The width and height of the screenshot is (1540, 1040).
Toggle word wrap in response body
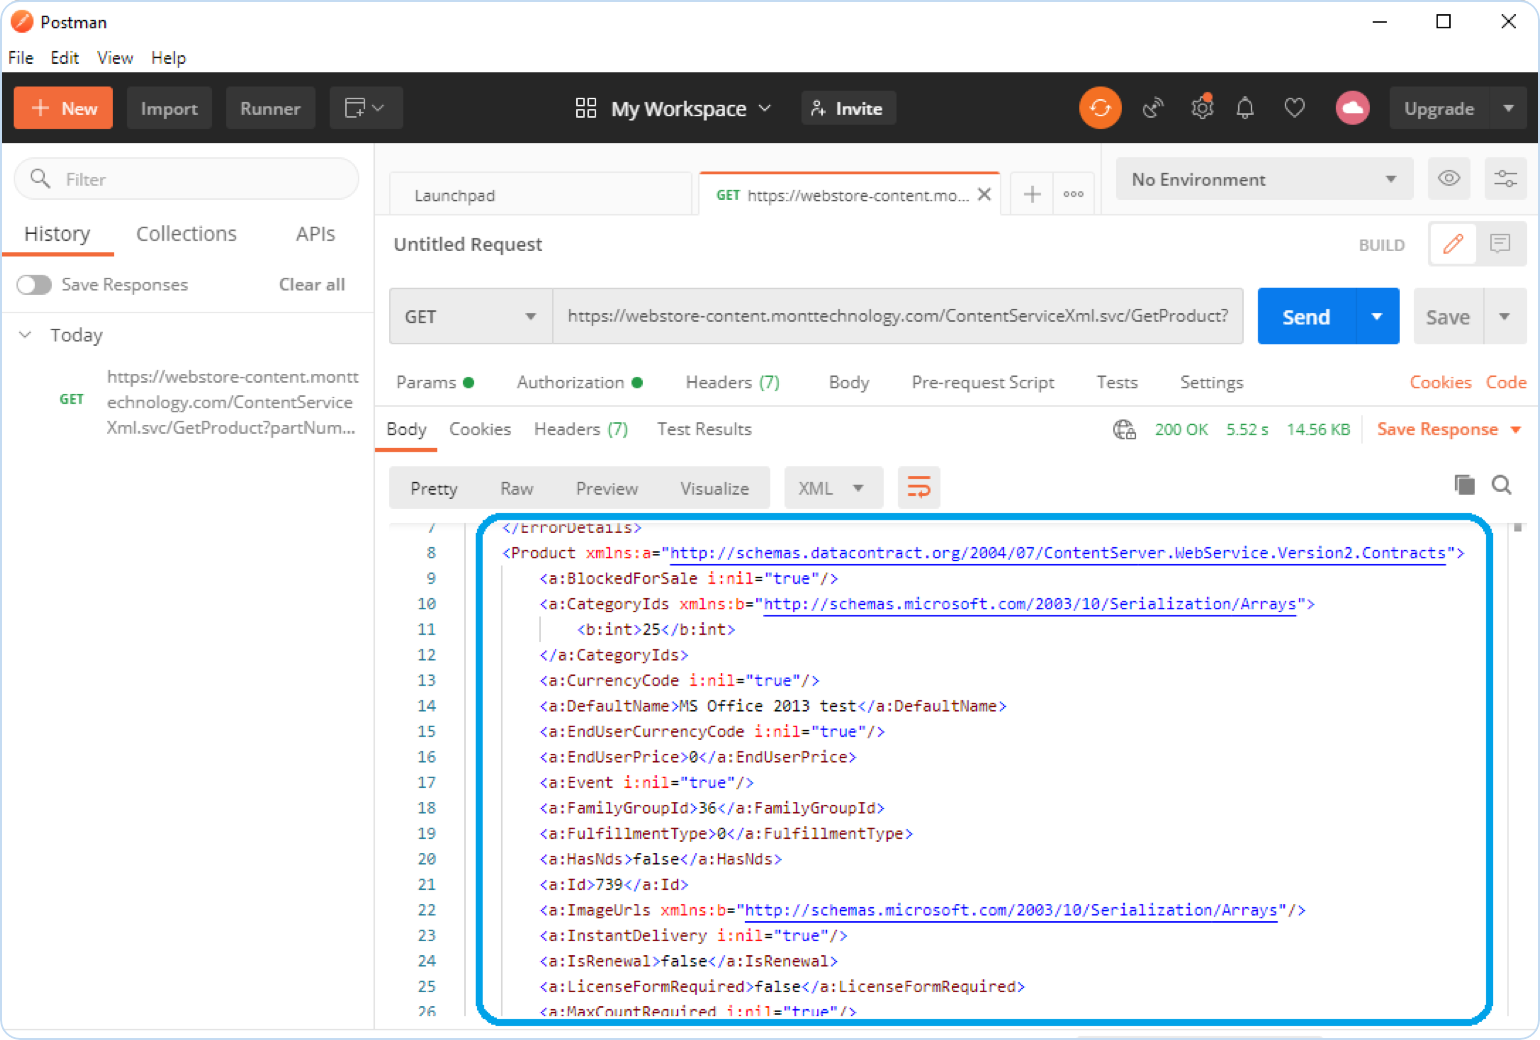(918, 488)
